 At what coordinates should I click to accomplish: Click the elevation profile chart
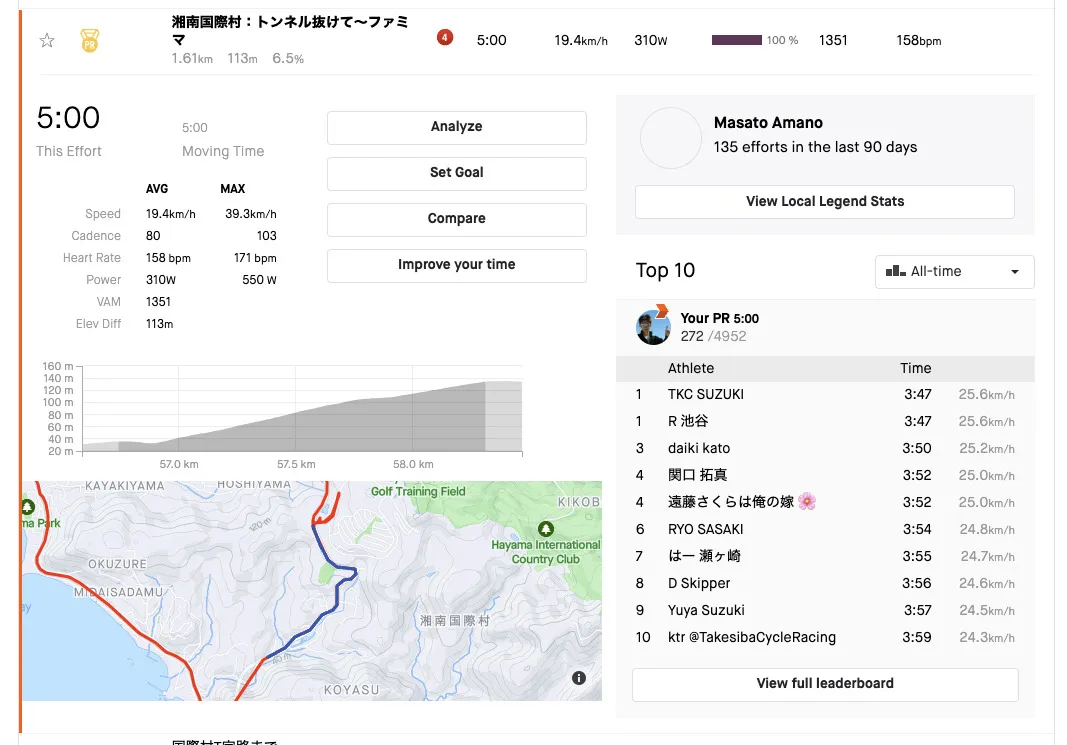(300, 410)
